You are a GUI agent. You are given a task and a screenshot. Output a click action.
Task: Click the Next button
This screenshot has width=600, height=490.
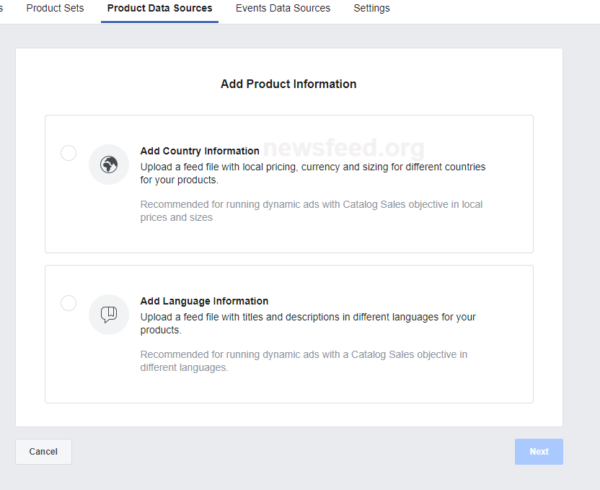pos(538,451)
